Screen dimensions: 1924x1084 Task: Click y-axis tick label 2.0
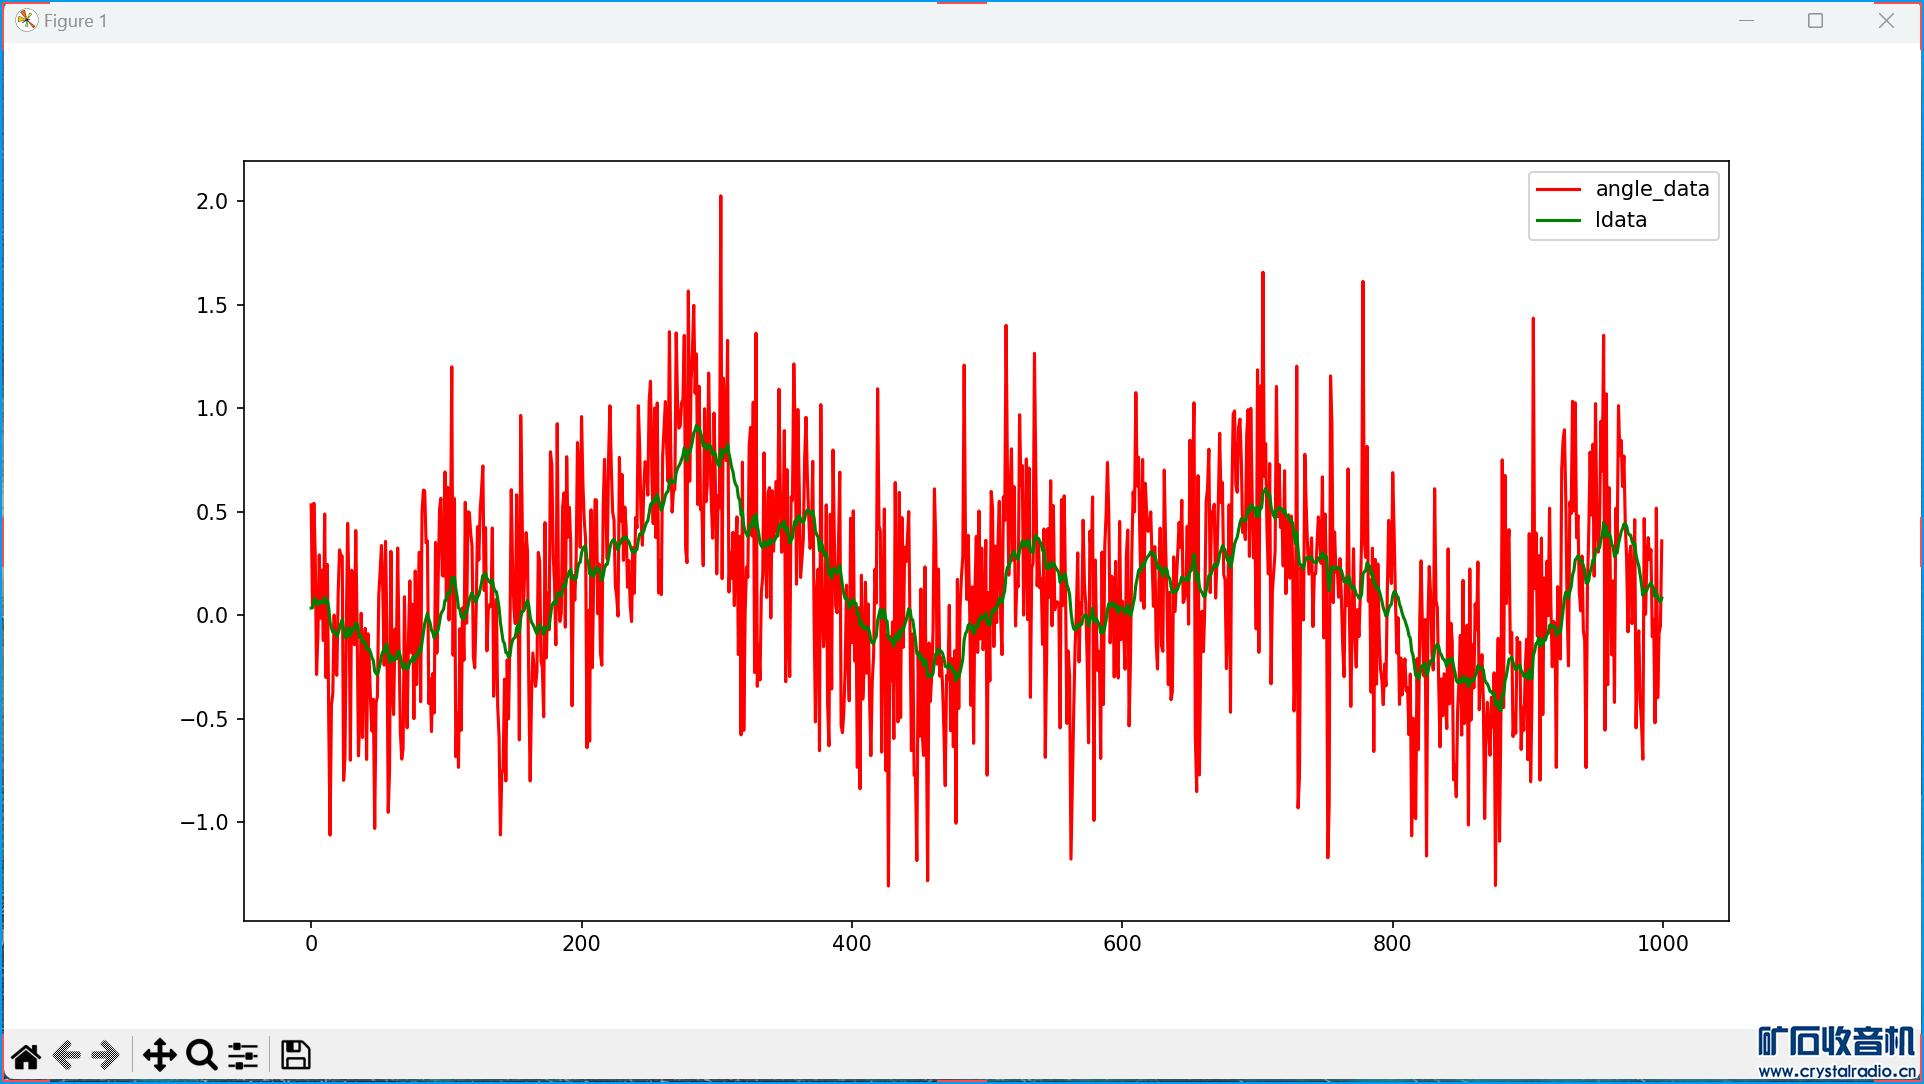[212, 201]
